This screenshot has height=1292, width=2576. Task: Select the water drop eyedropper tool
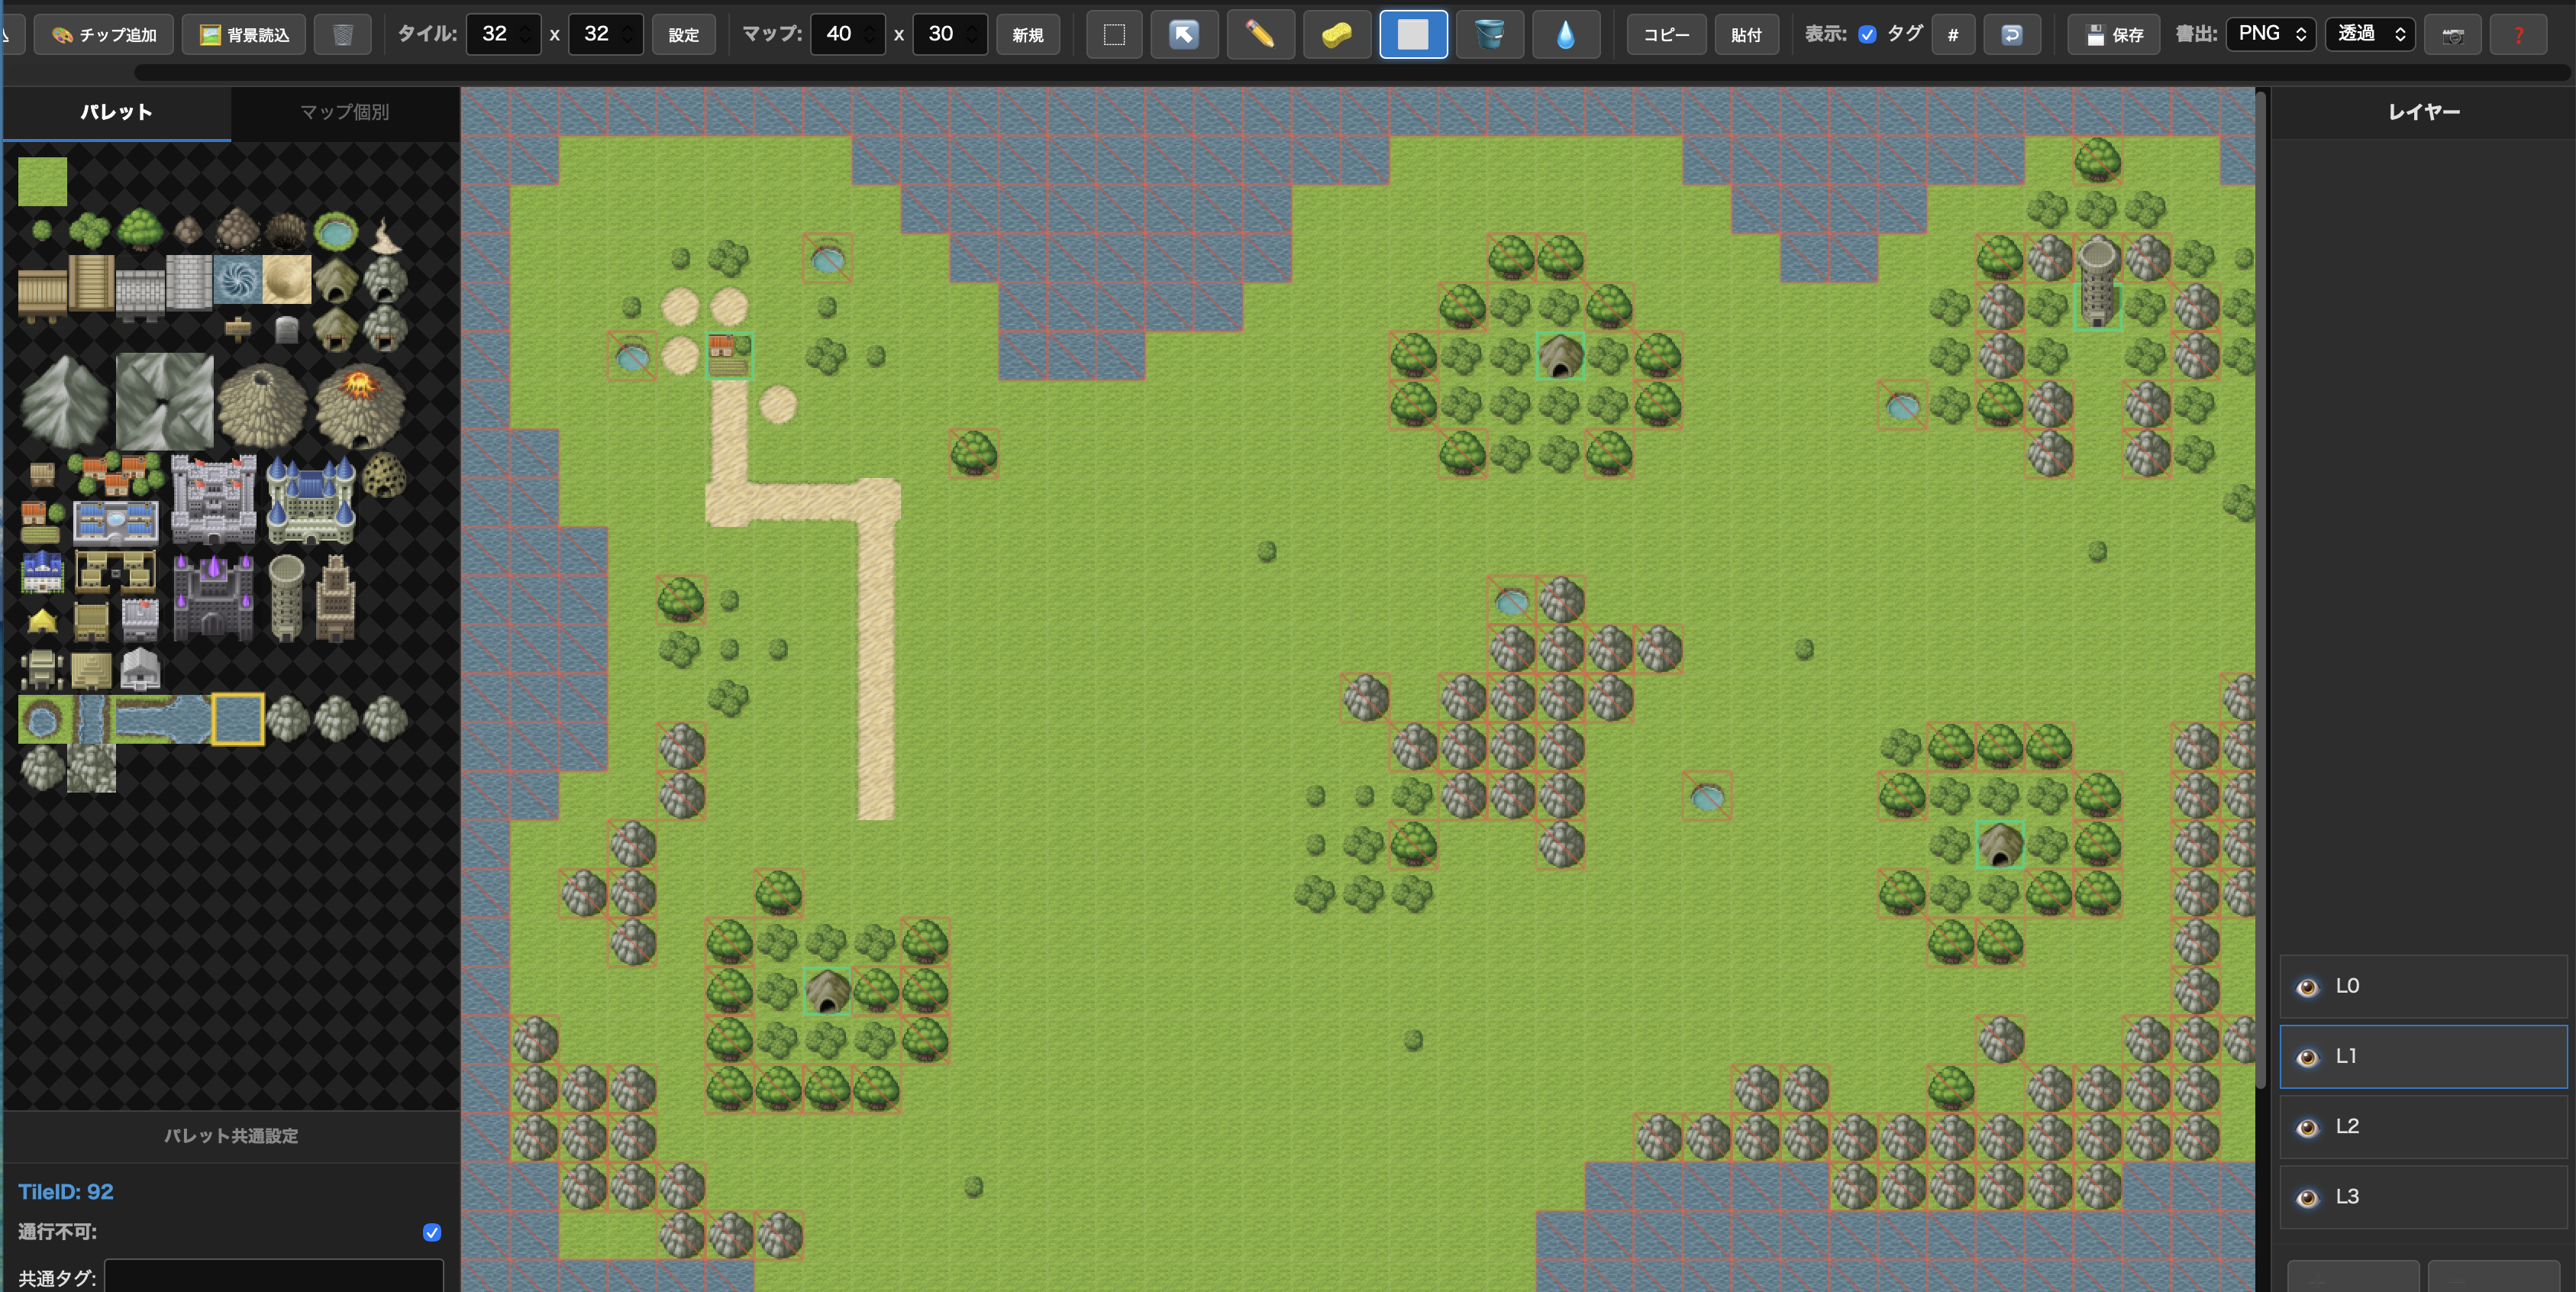pos(1565,35)
